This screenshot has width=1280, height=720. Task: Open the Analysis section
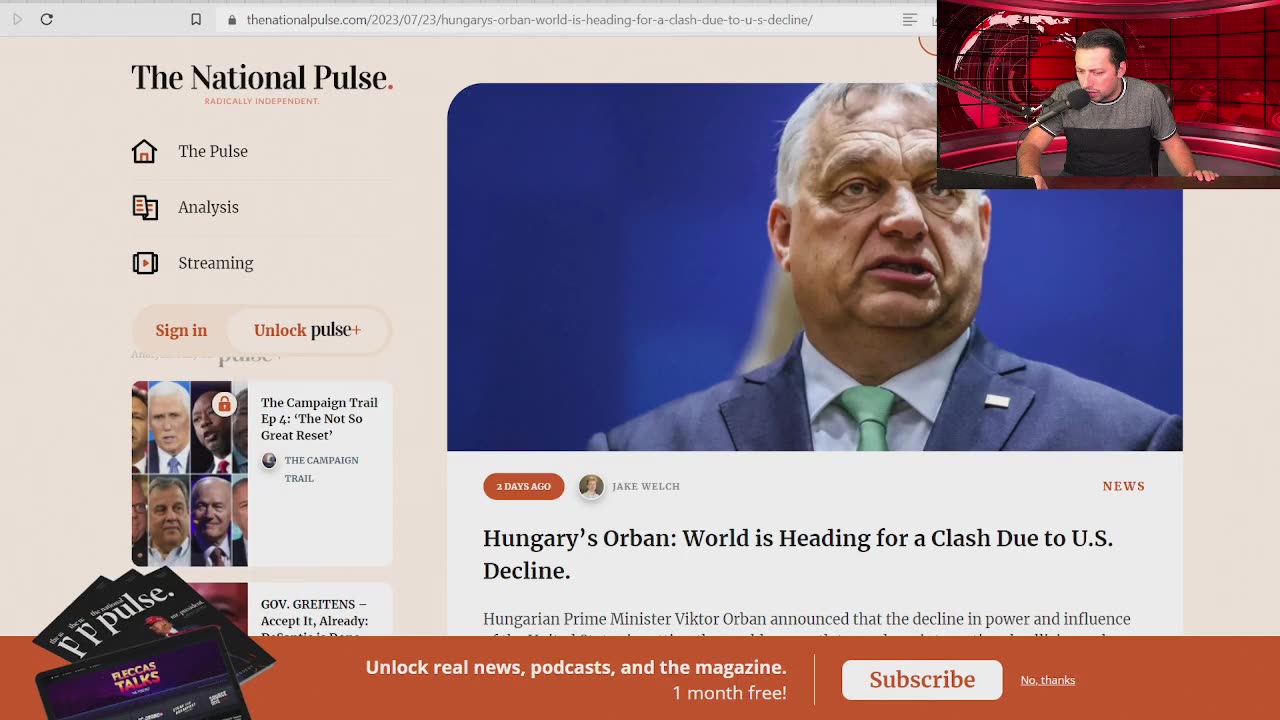tap(208, 207)
